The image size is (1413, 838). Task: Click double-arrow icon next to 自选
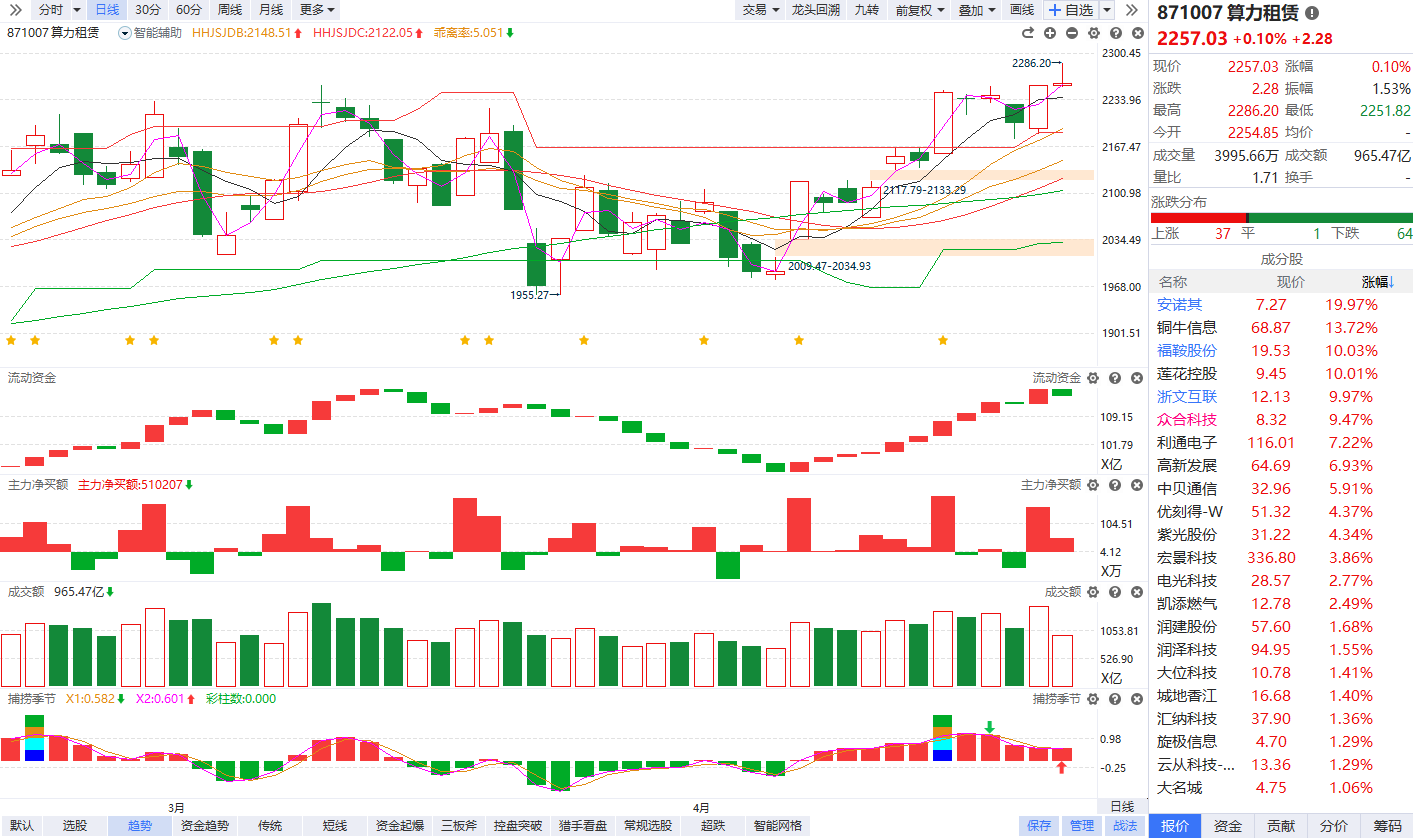pyautogui.click(x=1132, y=10)
